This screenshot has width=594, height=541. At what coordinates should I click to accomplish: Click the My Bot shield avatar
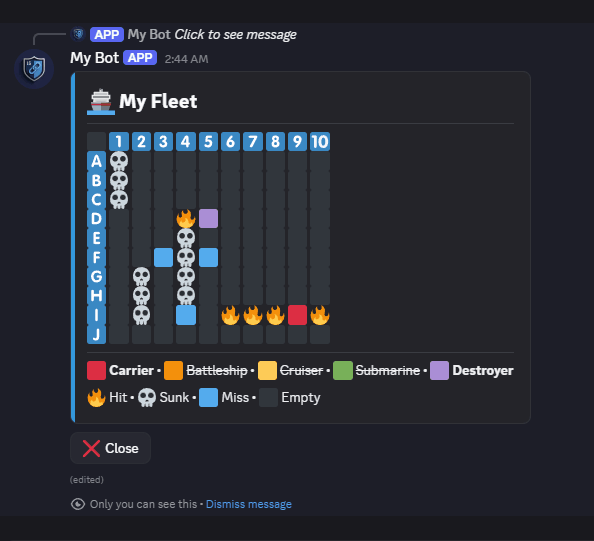pyautogui.click(x=34, y=69)
